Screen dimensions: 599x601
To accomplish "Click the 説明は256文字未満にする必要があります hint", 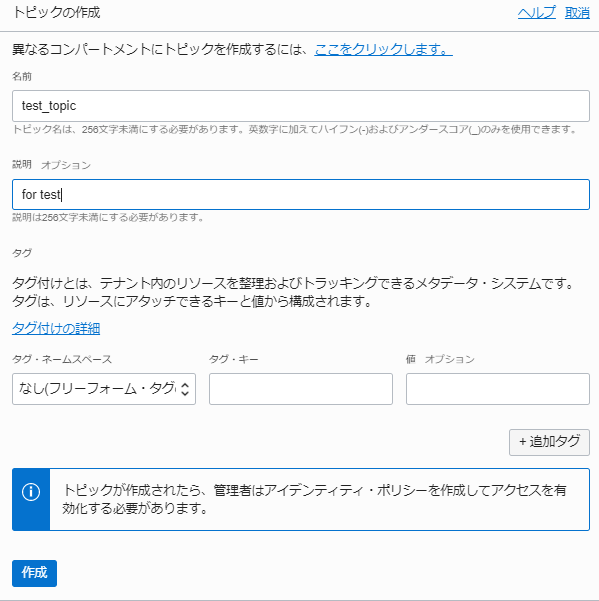I will [108, 218].
